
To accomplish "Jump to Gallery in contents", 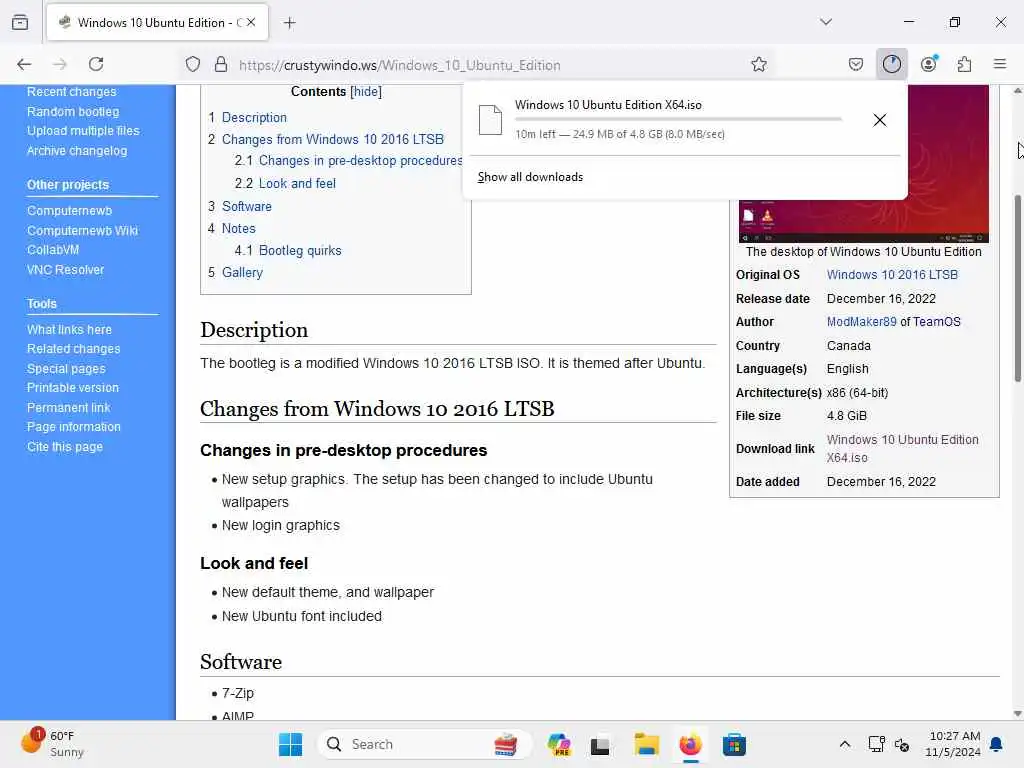I will tap(242, 272).
